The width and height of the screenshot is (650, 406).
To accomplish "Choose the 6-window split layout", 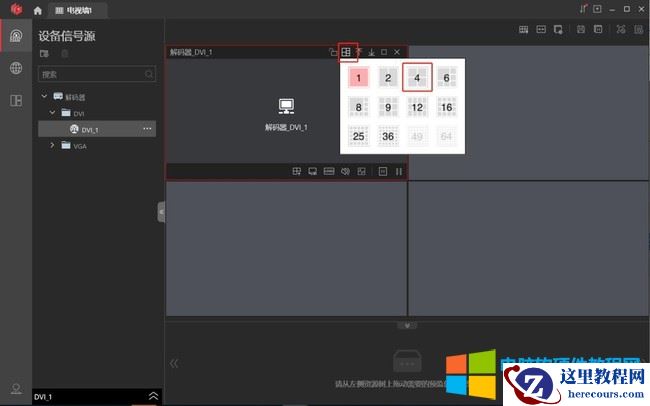I will [446, 78].
